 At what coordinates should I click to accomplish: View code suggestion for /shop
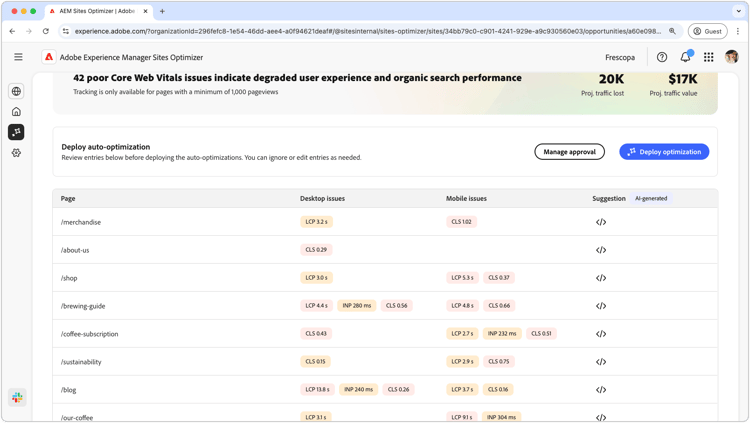pyautogui.click(x=601, y=278)
